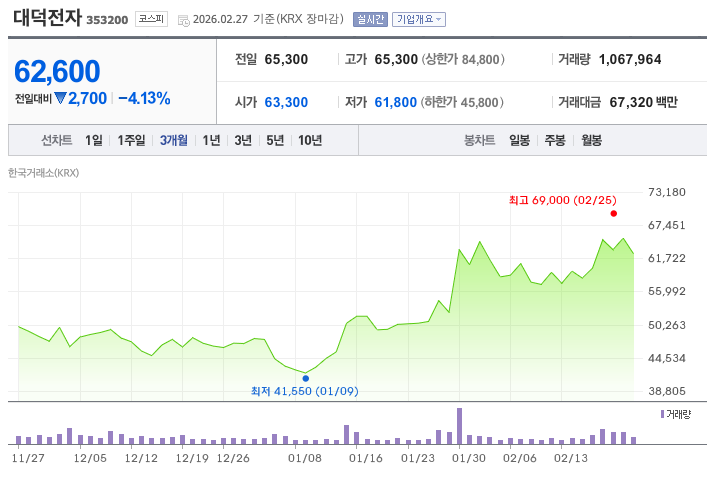Viewport: 707px width, 504px height.
Task: Select the 1일 line chart tab
Action: 94,140
